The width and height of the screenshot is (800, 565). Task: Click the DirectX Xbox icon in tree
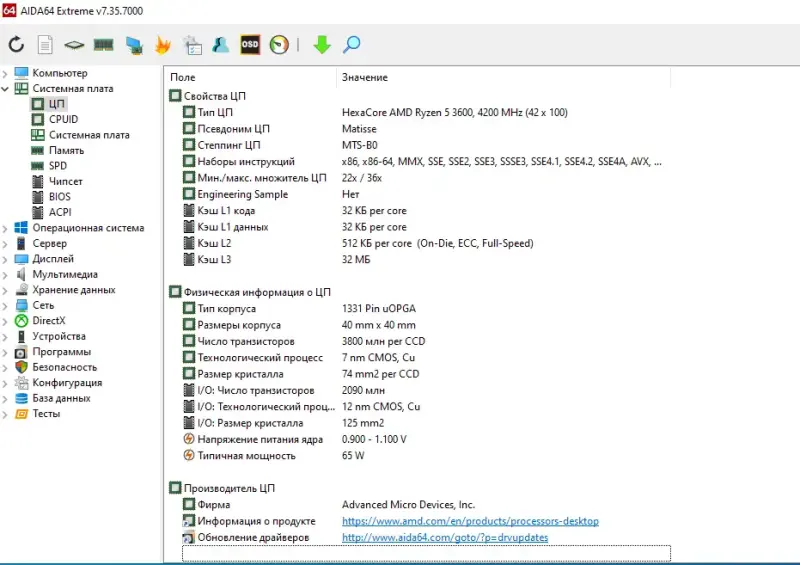21,321
